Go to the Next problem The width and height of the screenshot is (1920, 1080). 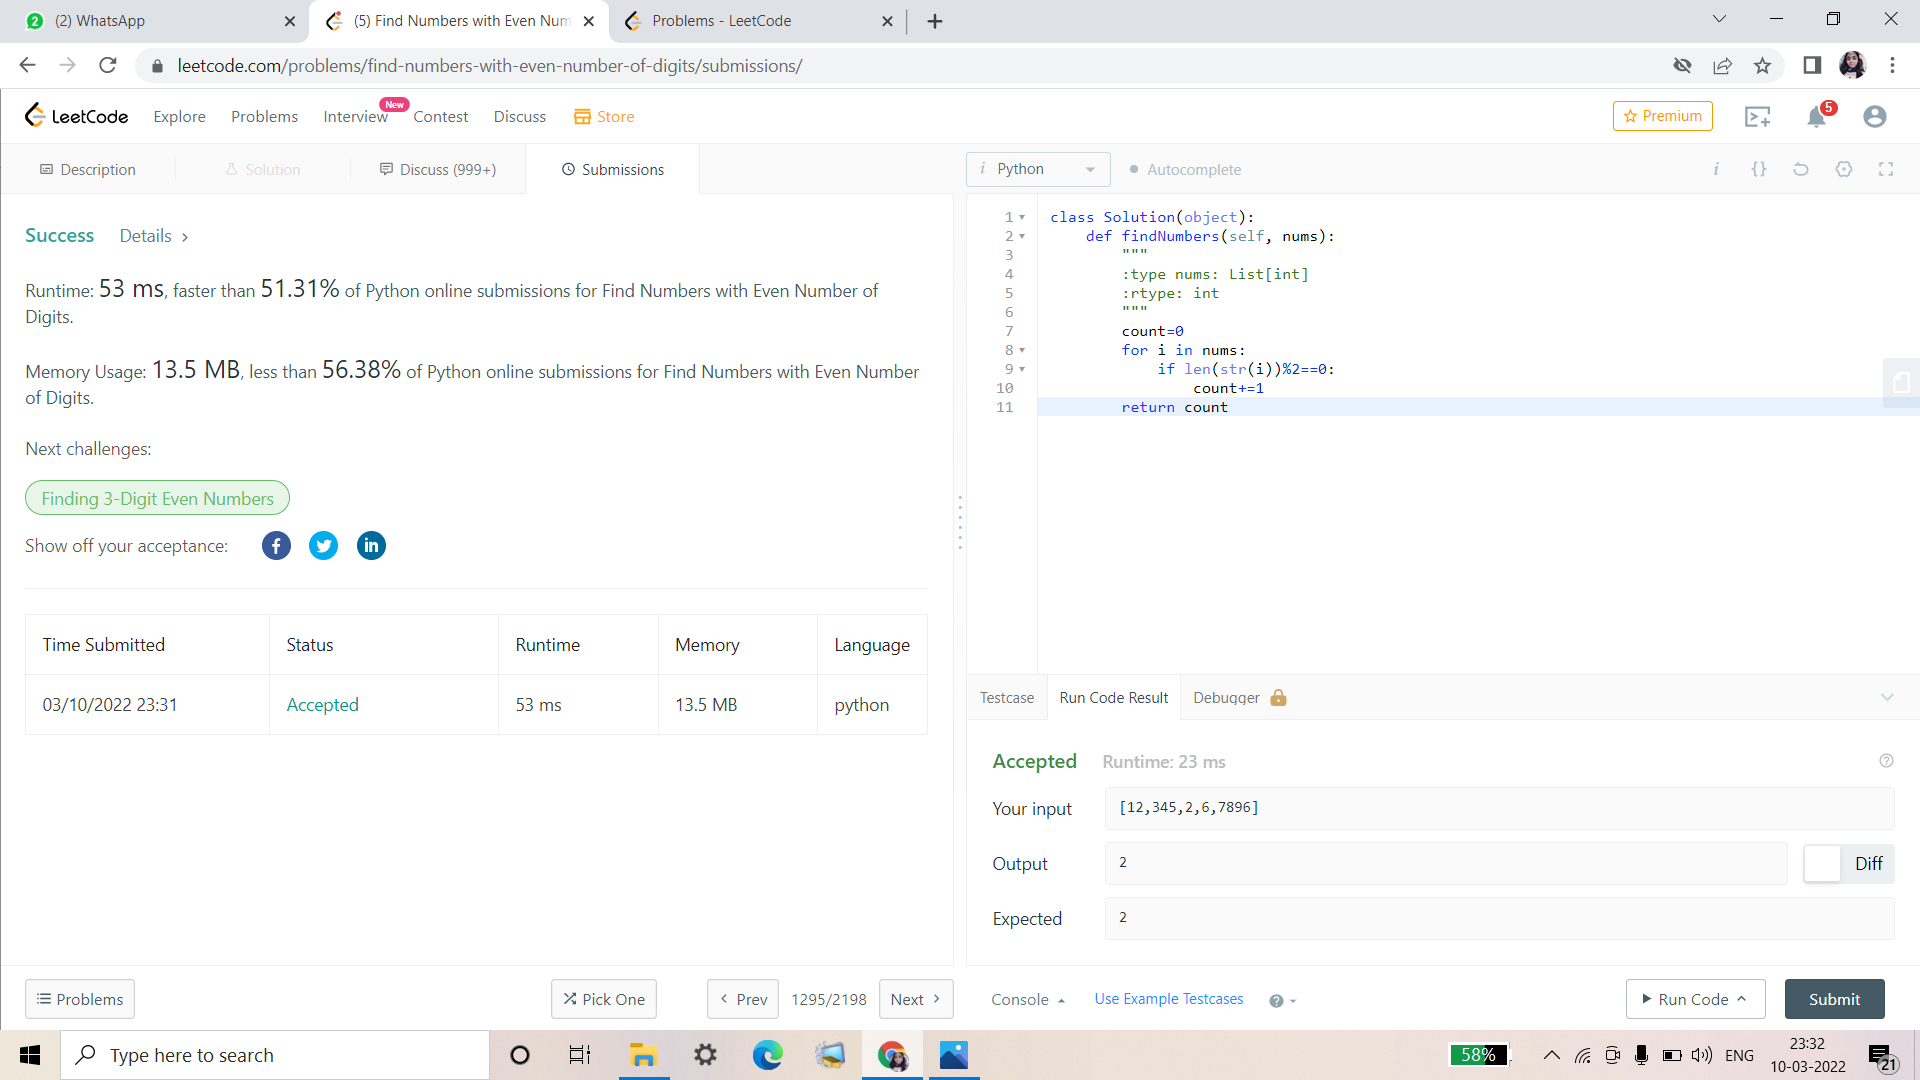click(x=916, y=999)
